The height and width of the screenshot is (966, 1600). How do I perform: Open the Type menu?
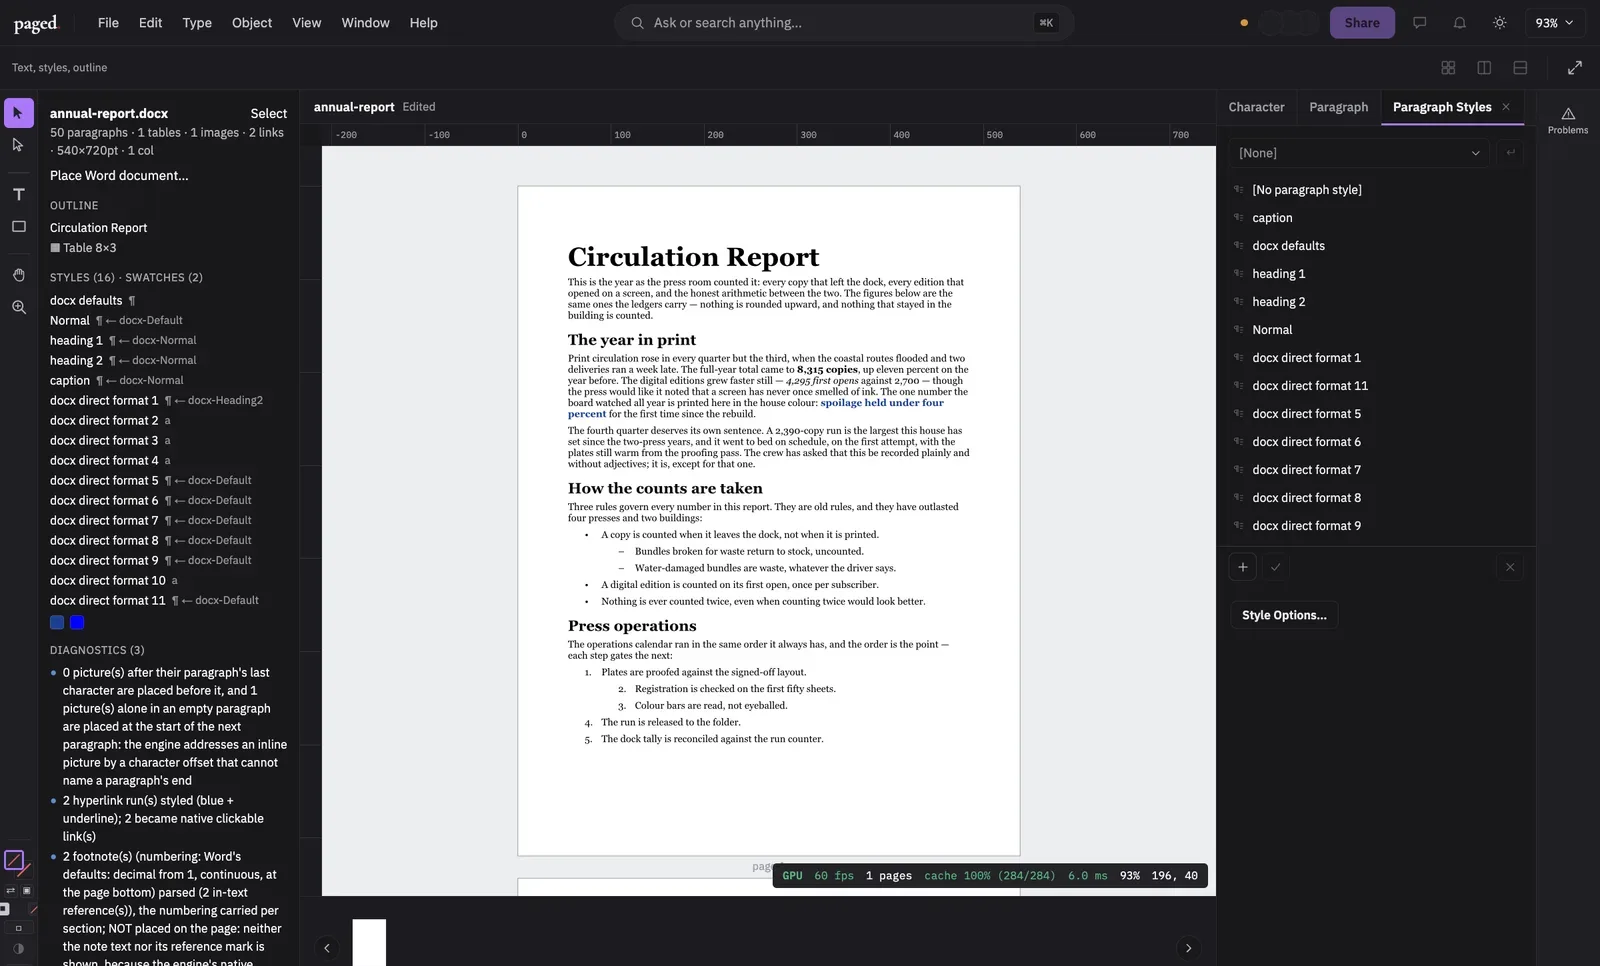(x=197, y=23)
